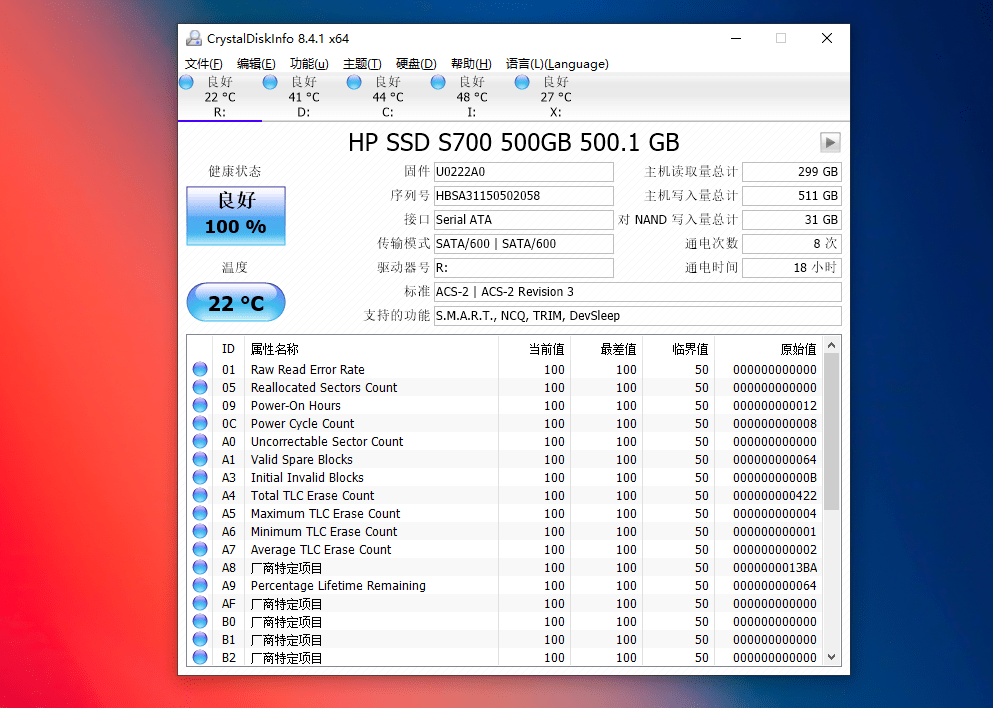Switch to the 27 °C X: drive tab

point(555,97)
